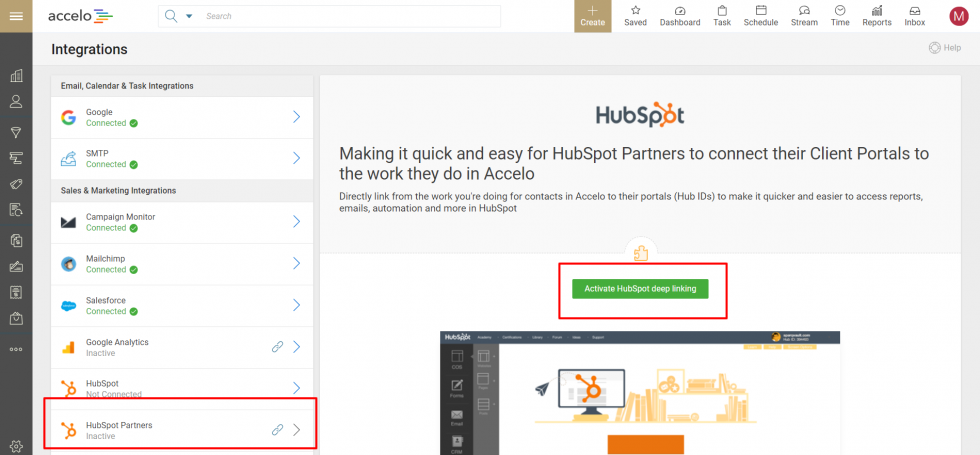980x455 pixels.
Task: Click the HubSpot Partners link icon
Action: coord(278,429)
